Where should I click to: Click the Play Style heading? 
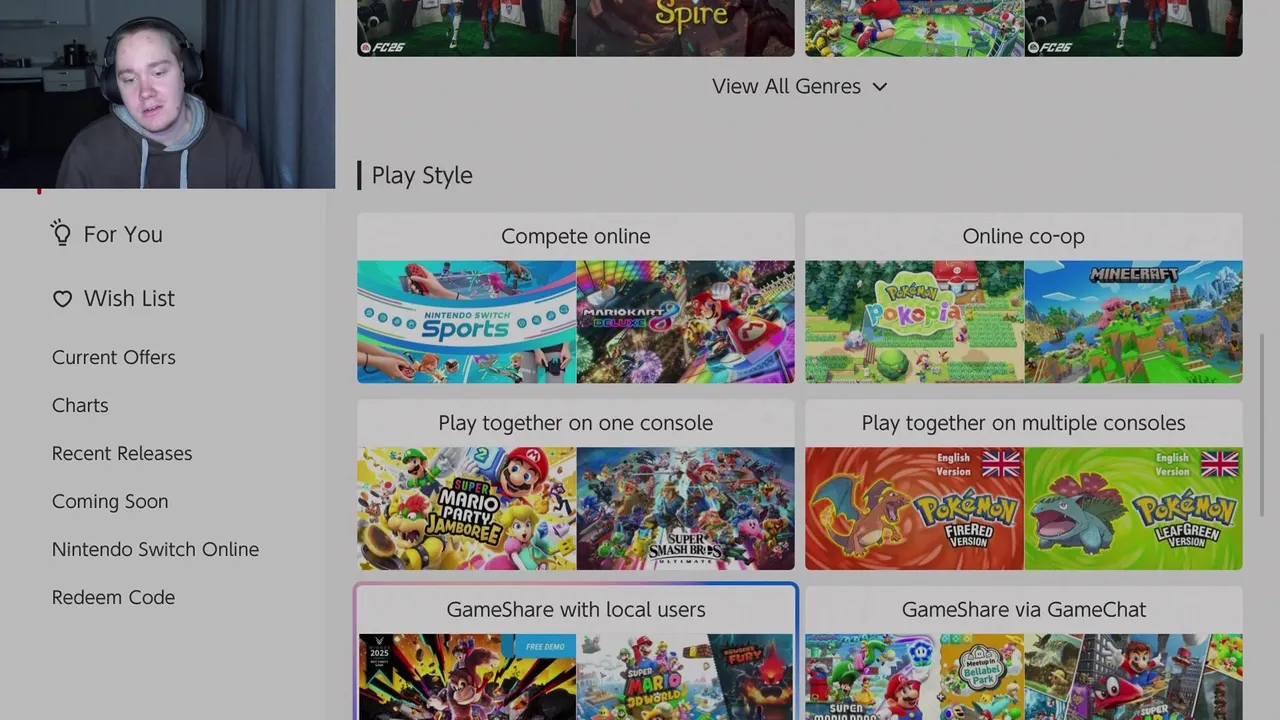click(422, 175)
